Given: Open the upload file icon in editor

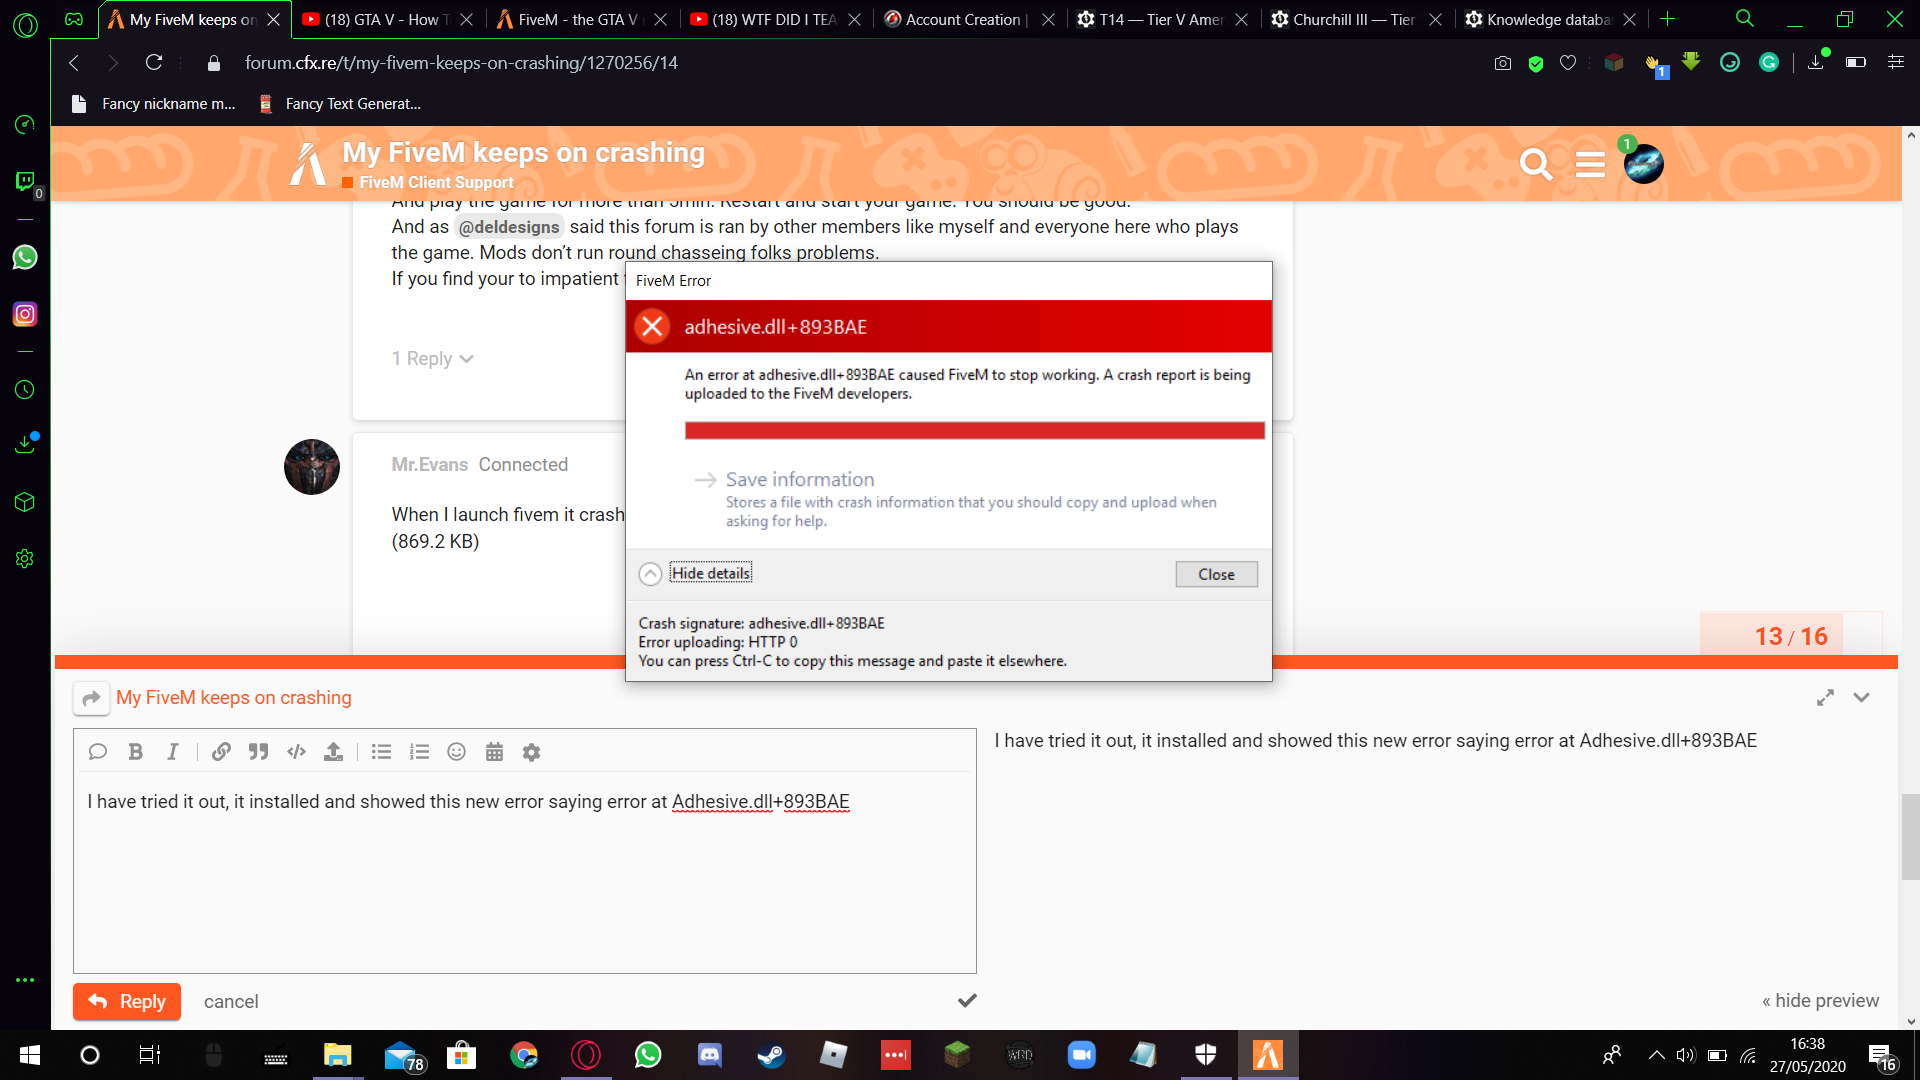Looking at the screenshot, I should tap(333, 752).
